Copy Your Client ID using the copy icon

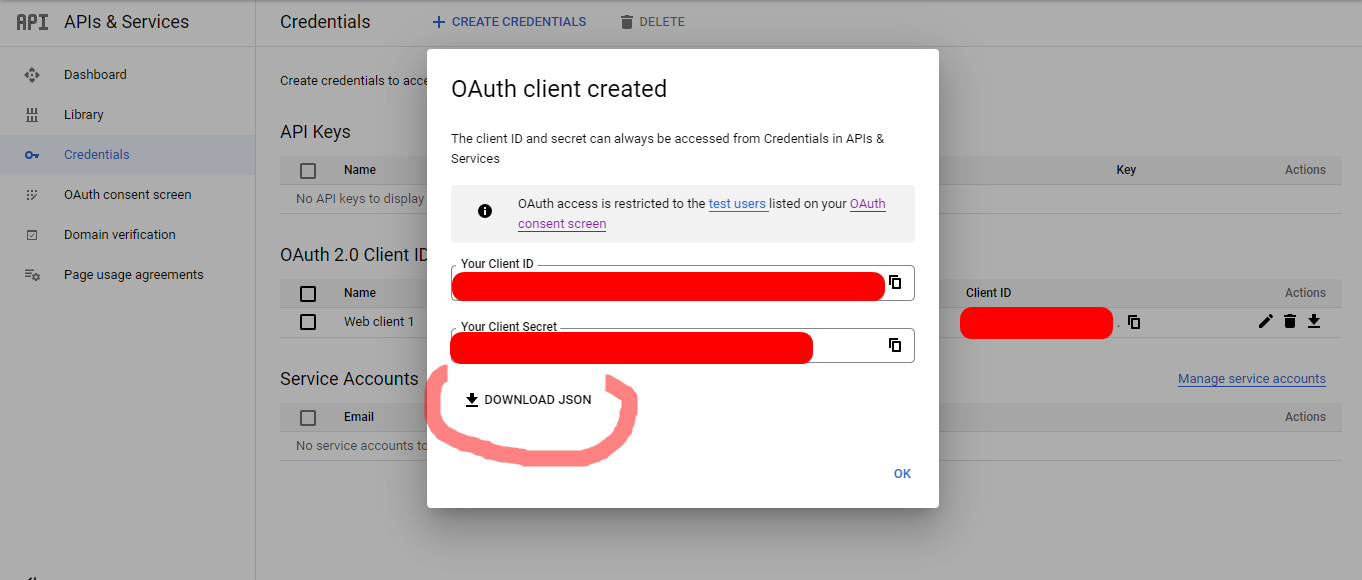click(893, 283)
